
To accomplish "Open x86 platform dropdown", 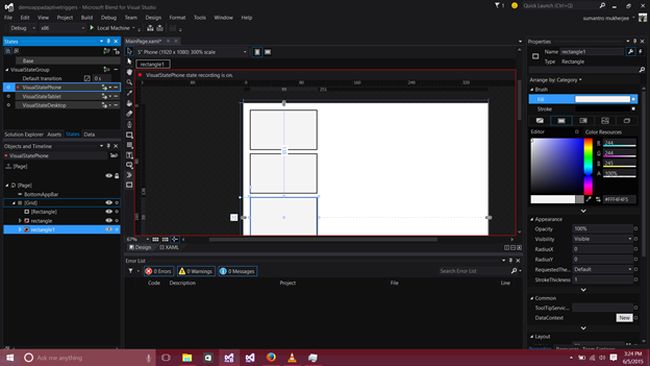I will (x=62, y=28).
